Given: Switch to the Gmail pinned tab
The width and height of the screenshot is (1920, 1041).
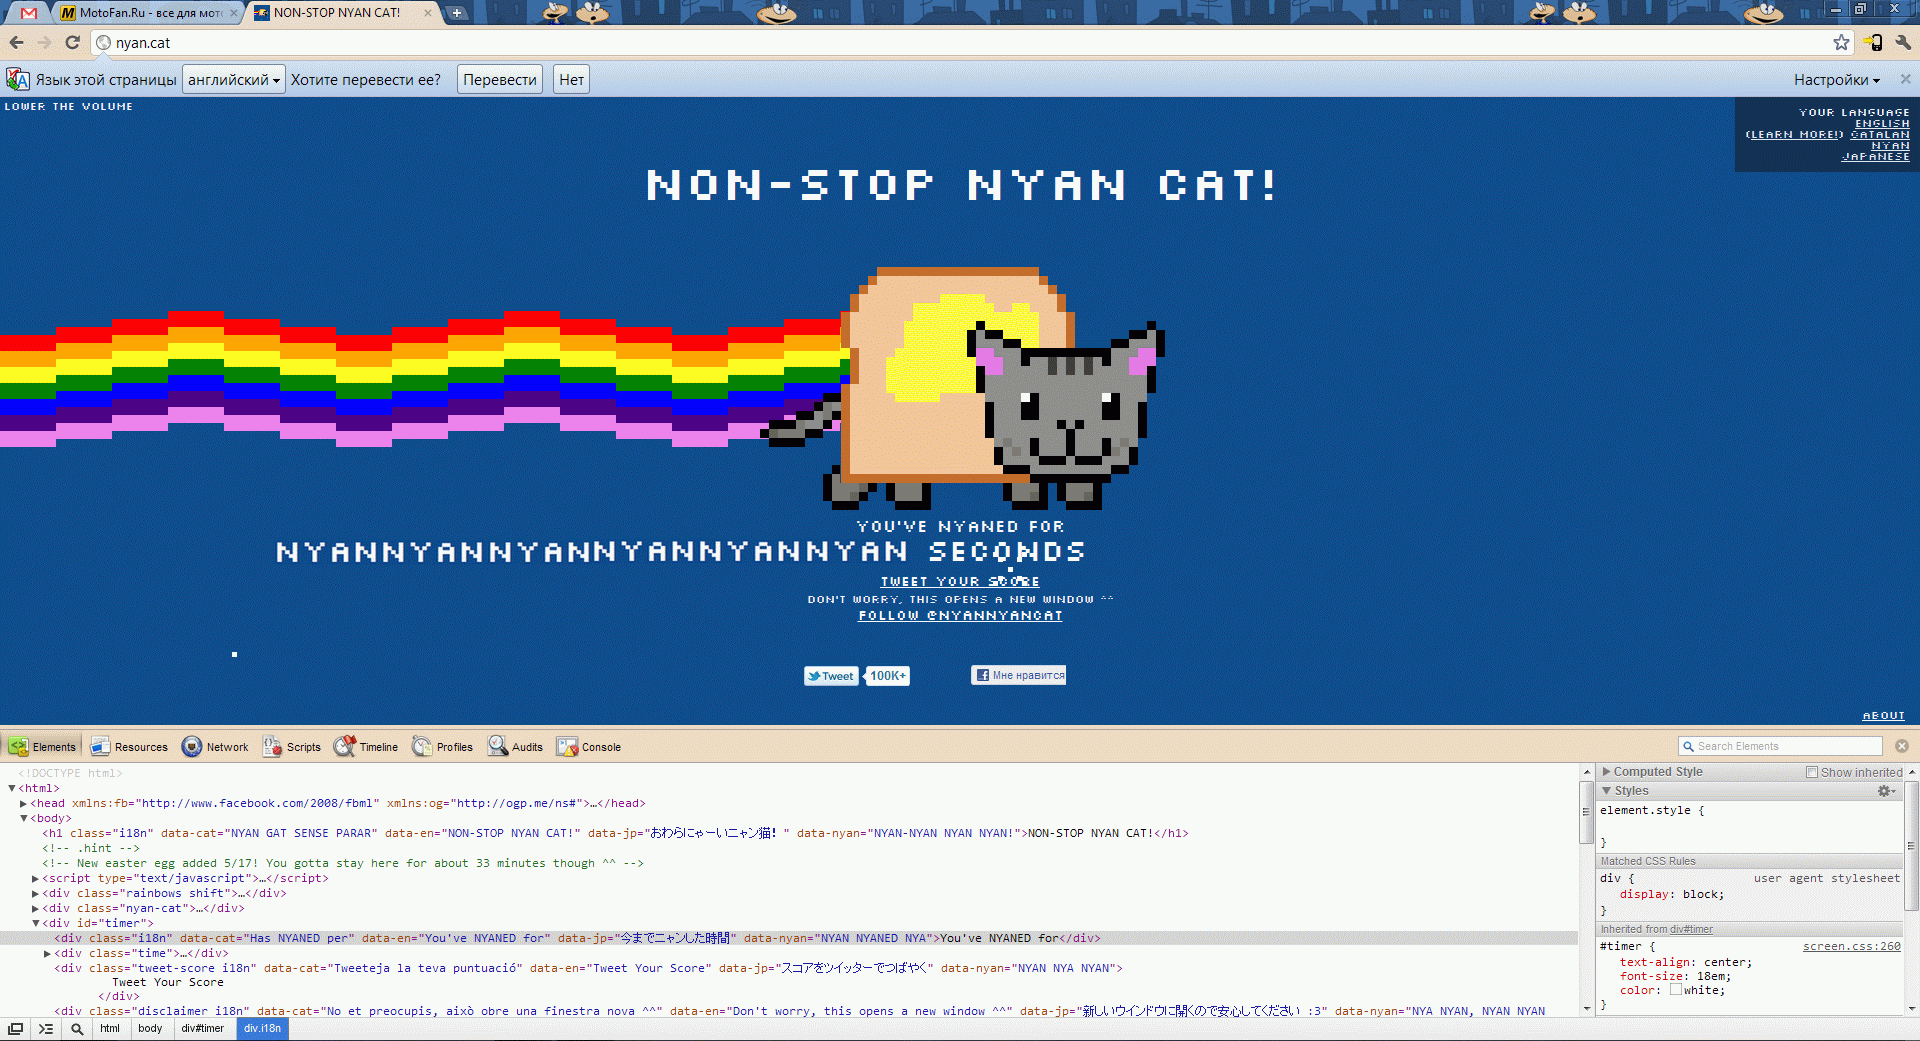Looking at the screenshot, I should tap(29, 13).
